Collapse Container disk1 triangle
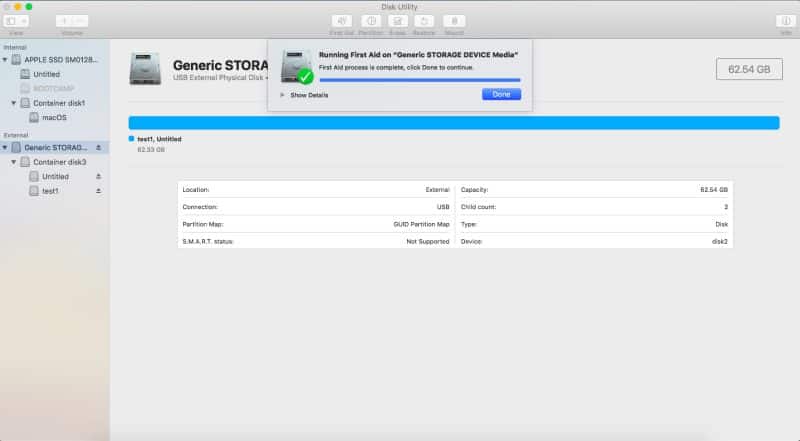The image size is (800, 441). click(x=14, y=103)
